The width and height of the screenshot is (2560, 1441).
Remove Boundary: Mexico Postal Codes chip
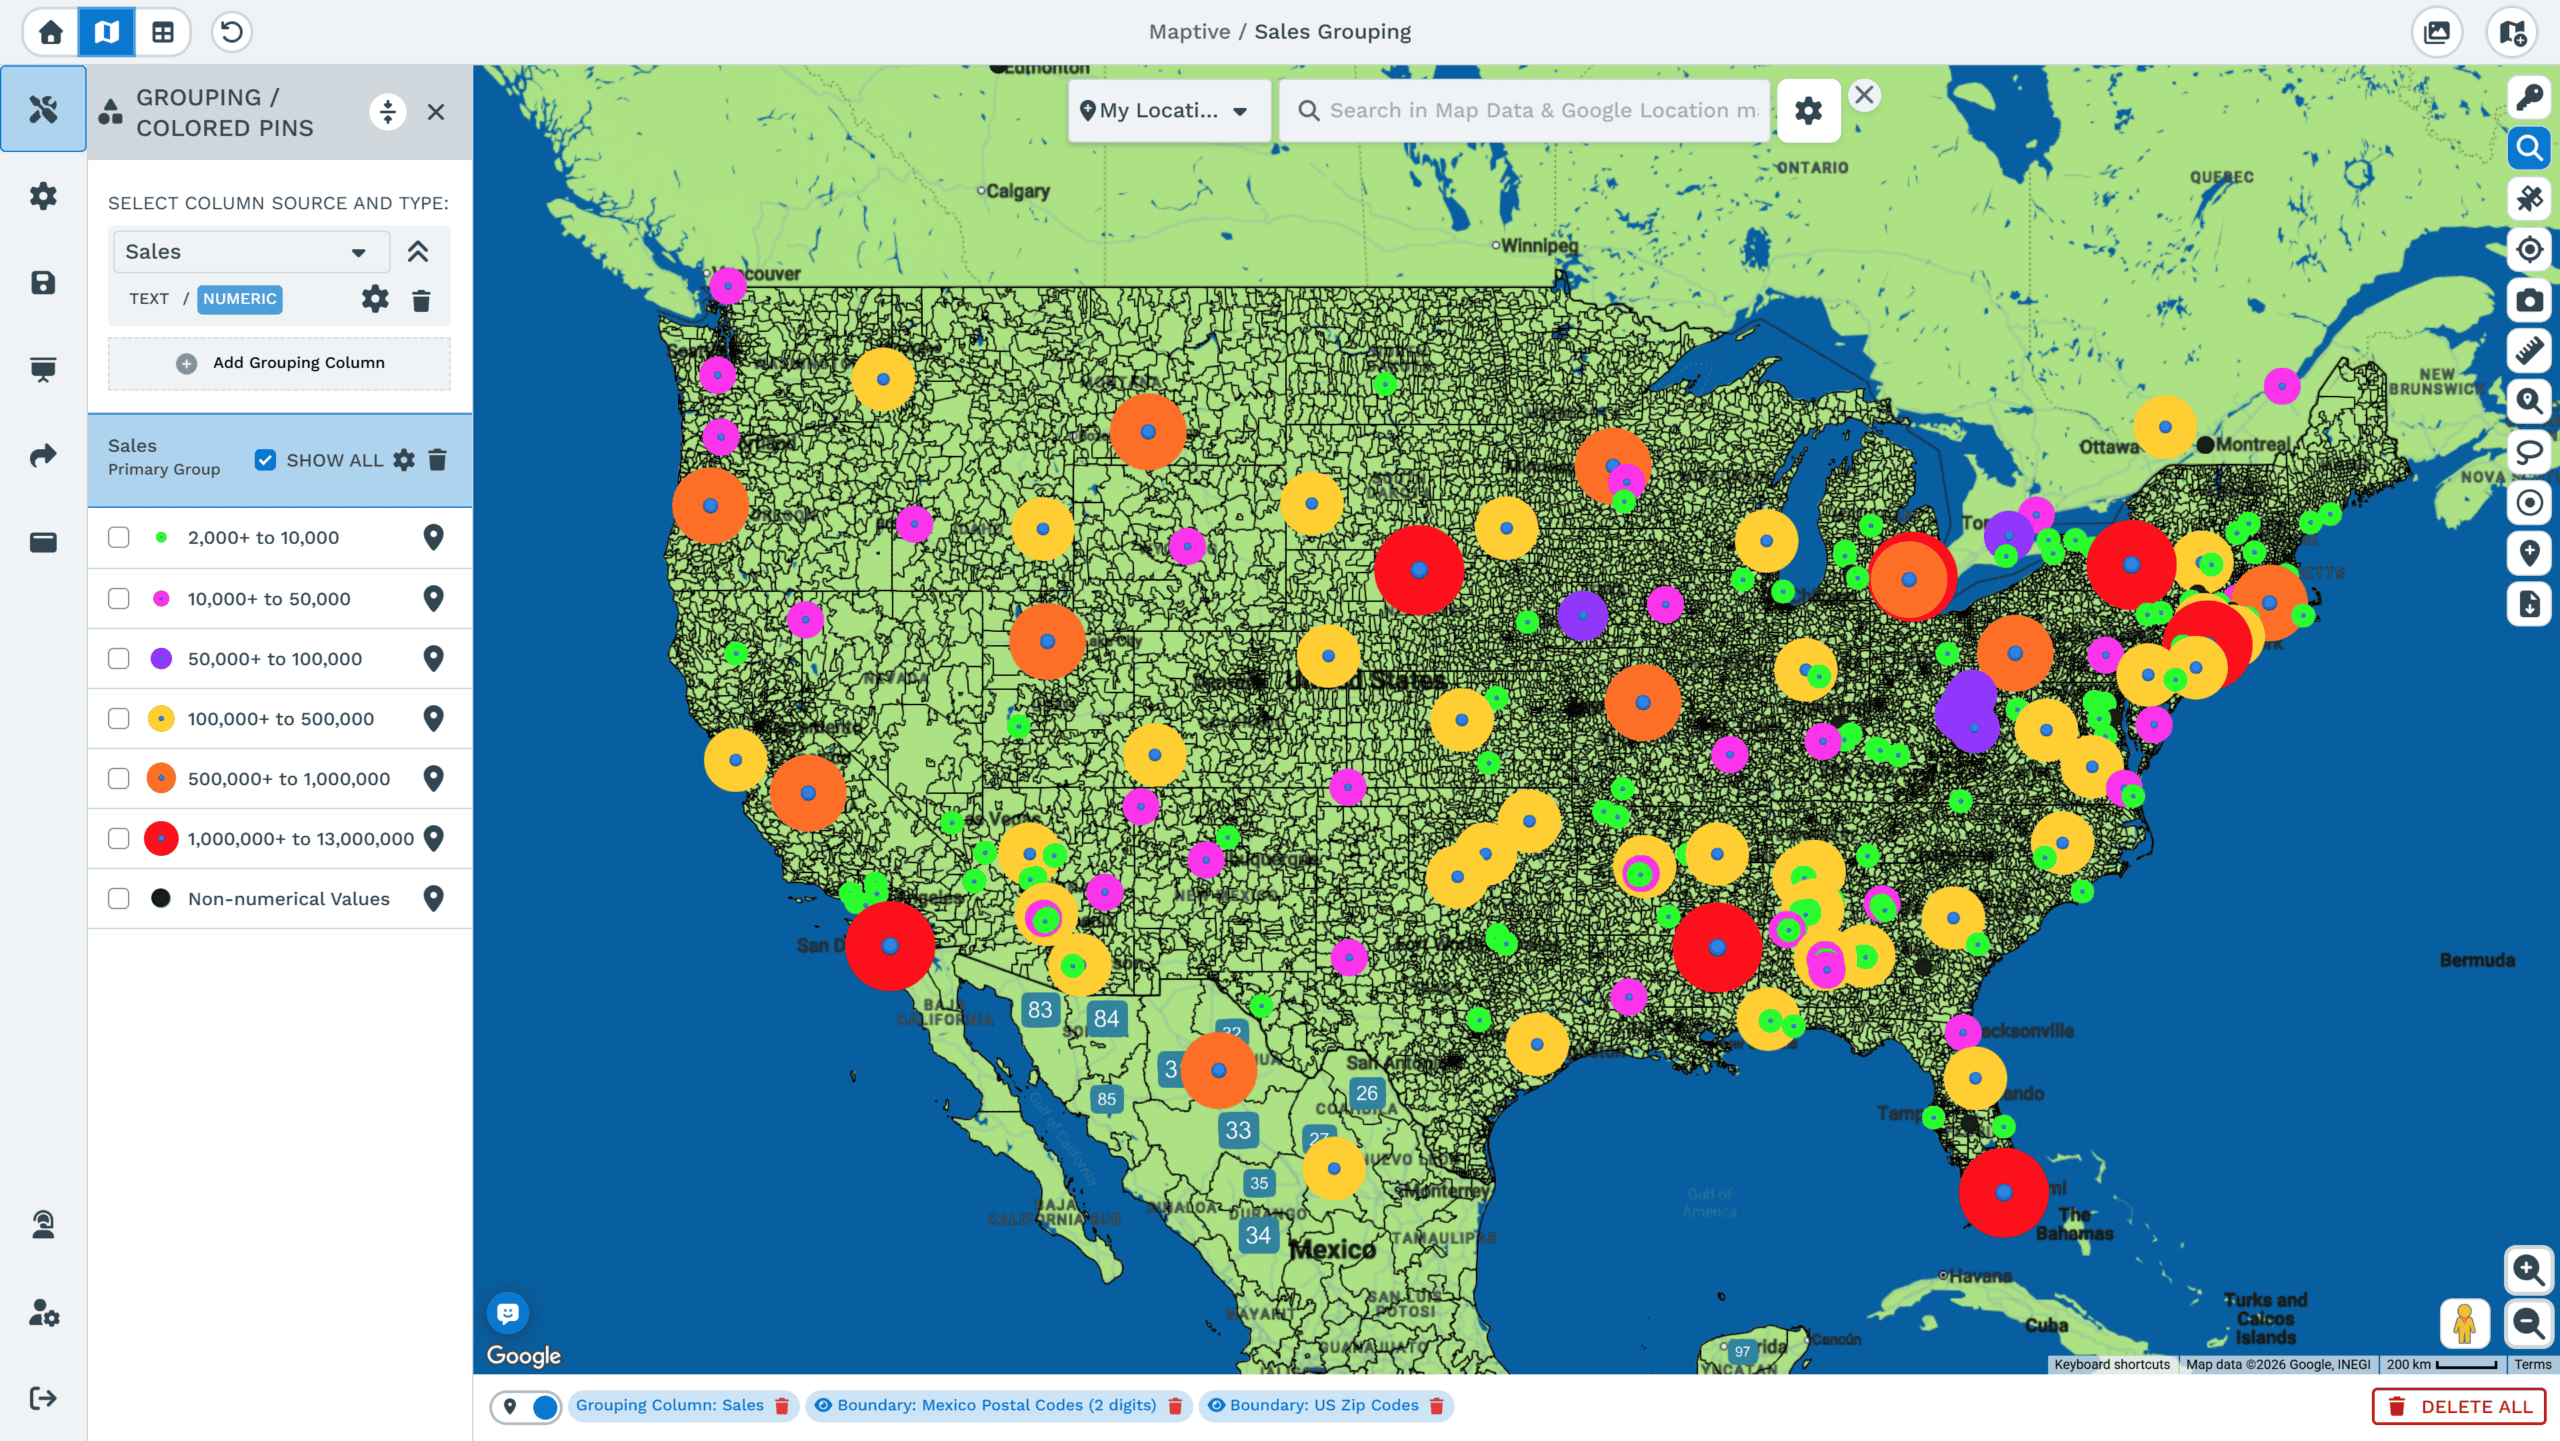(1175, 1406)
